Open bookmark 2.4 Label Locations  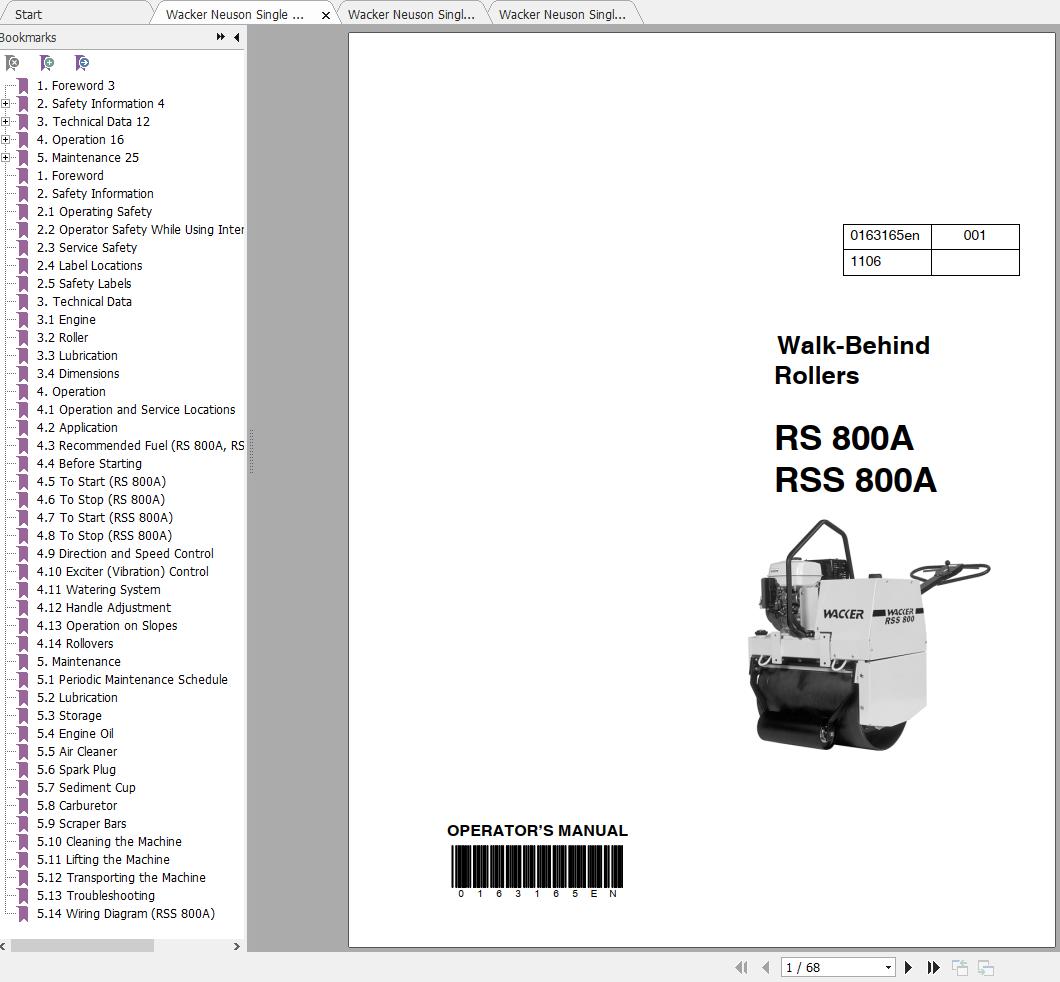[89, 266]
